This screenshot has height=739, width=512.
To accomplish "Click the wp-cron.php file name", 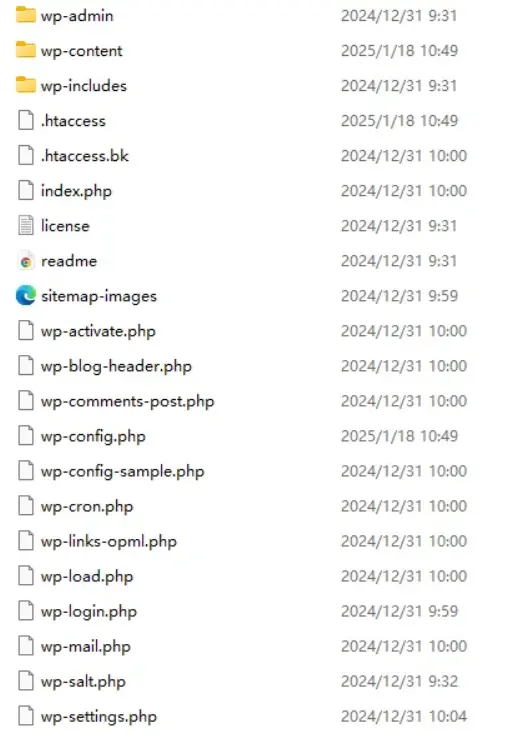I will click(87, 506).
